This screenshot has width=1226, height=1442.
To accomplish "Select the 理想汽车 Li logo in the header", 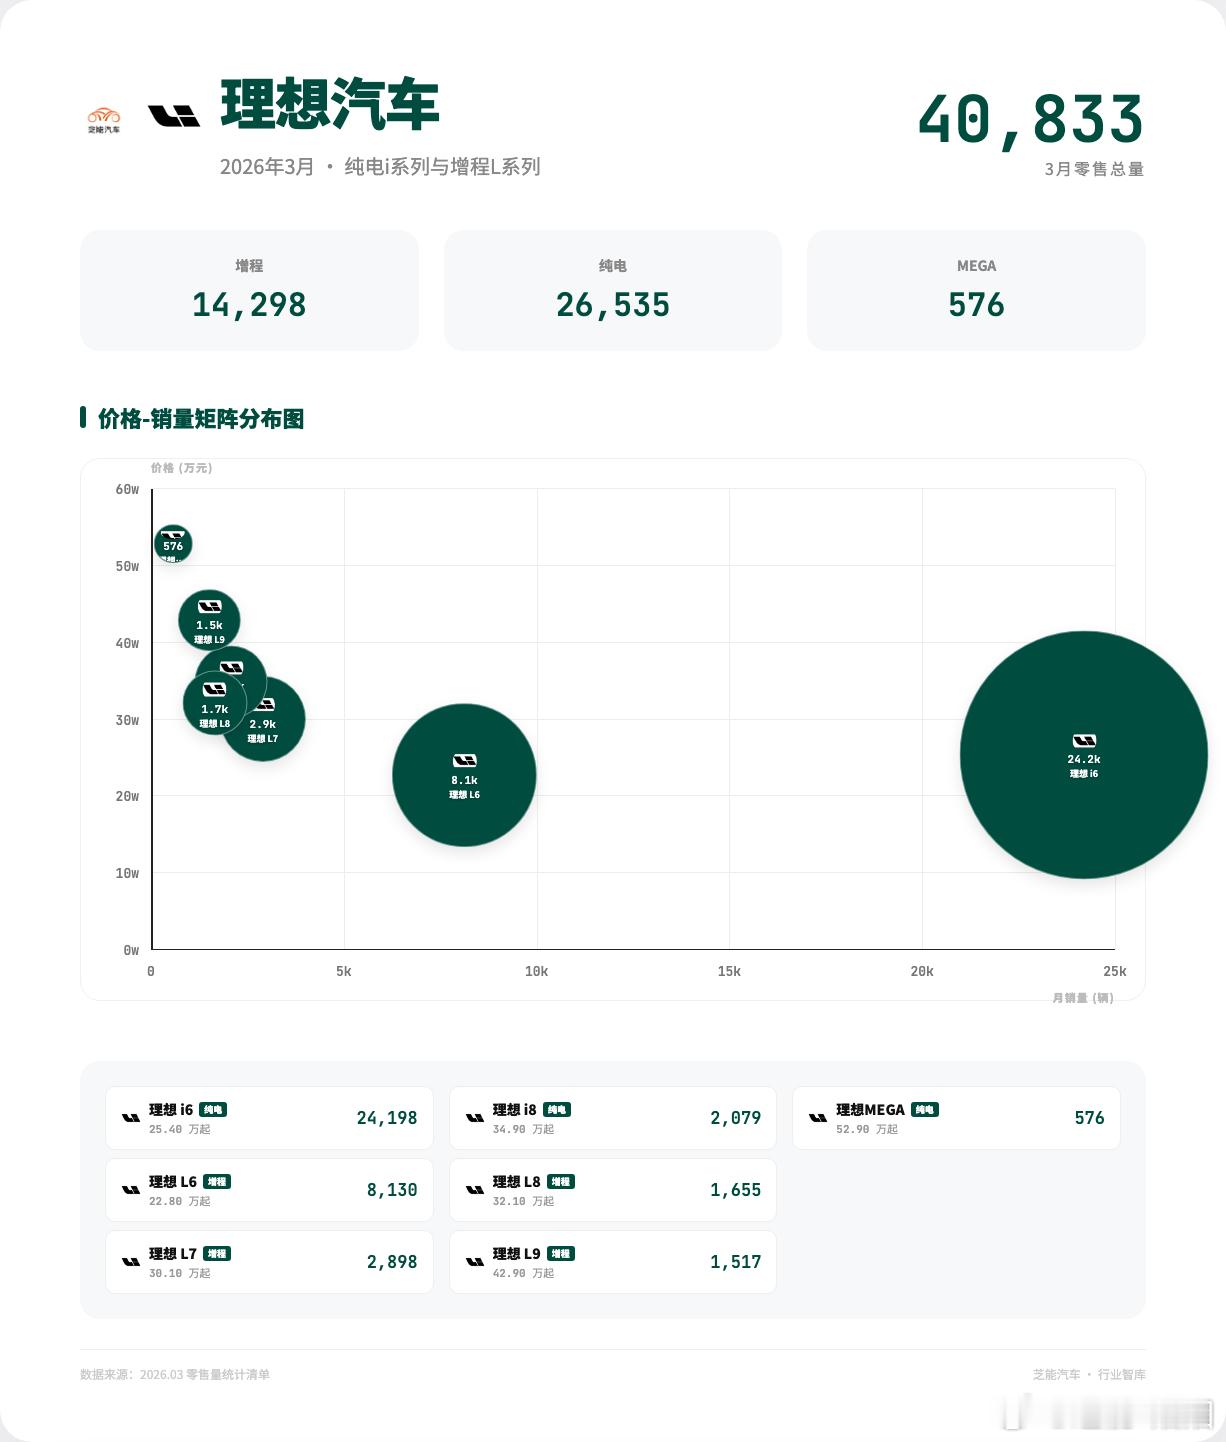I will [170, 117].
